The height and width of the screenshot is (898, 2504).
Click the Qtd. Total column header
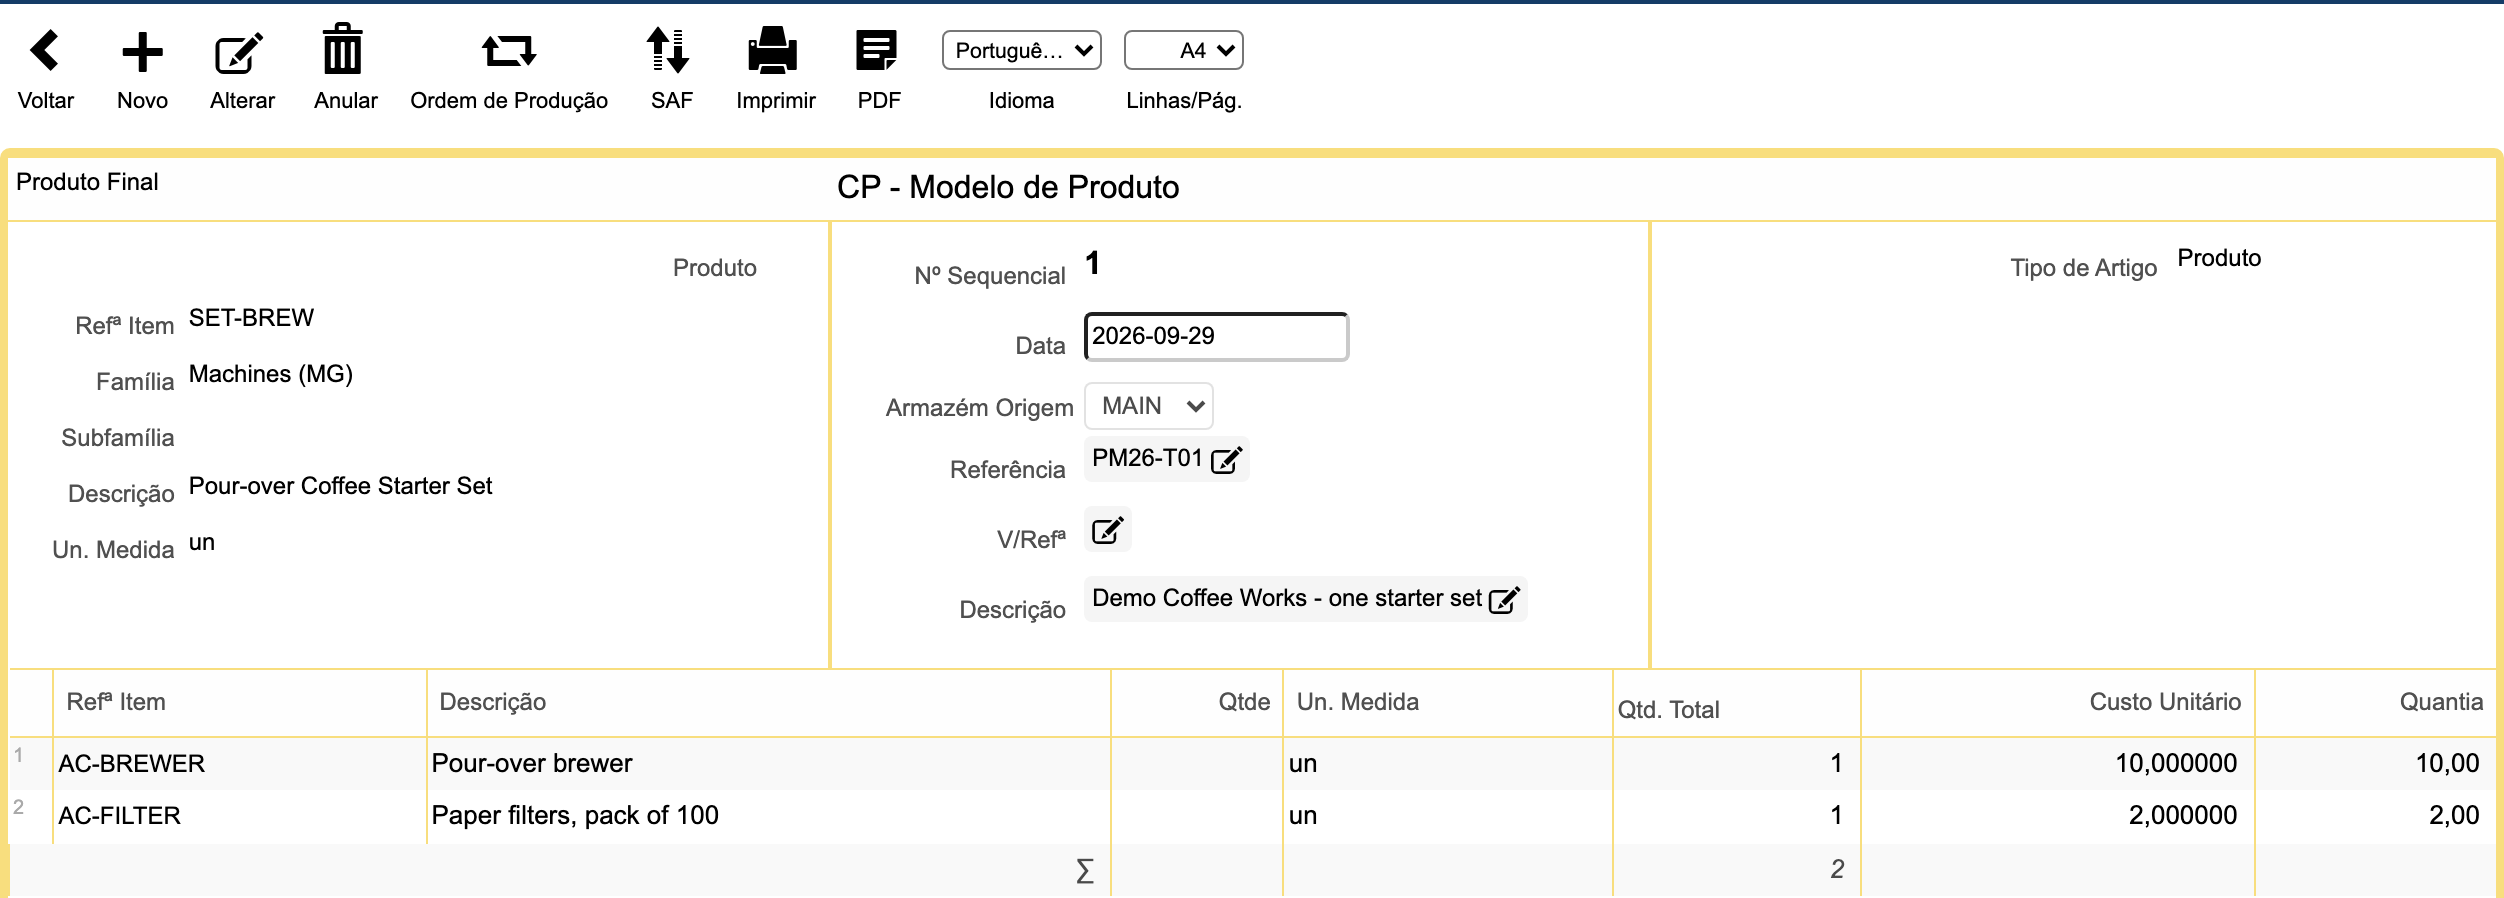[x=1669, y=710]
